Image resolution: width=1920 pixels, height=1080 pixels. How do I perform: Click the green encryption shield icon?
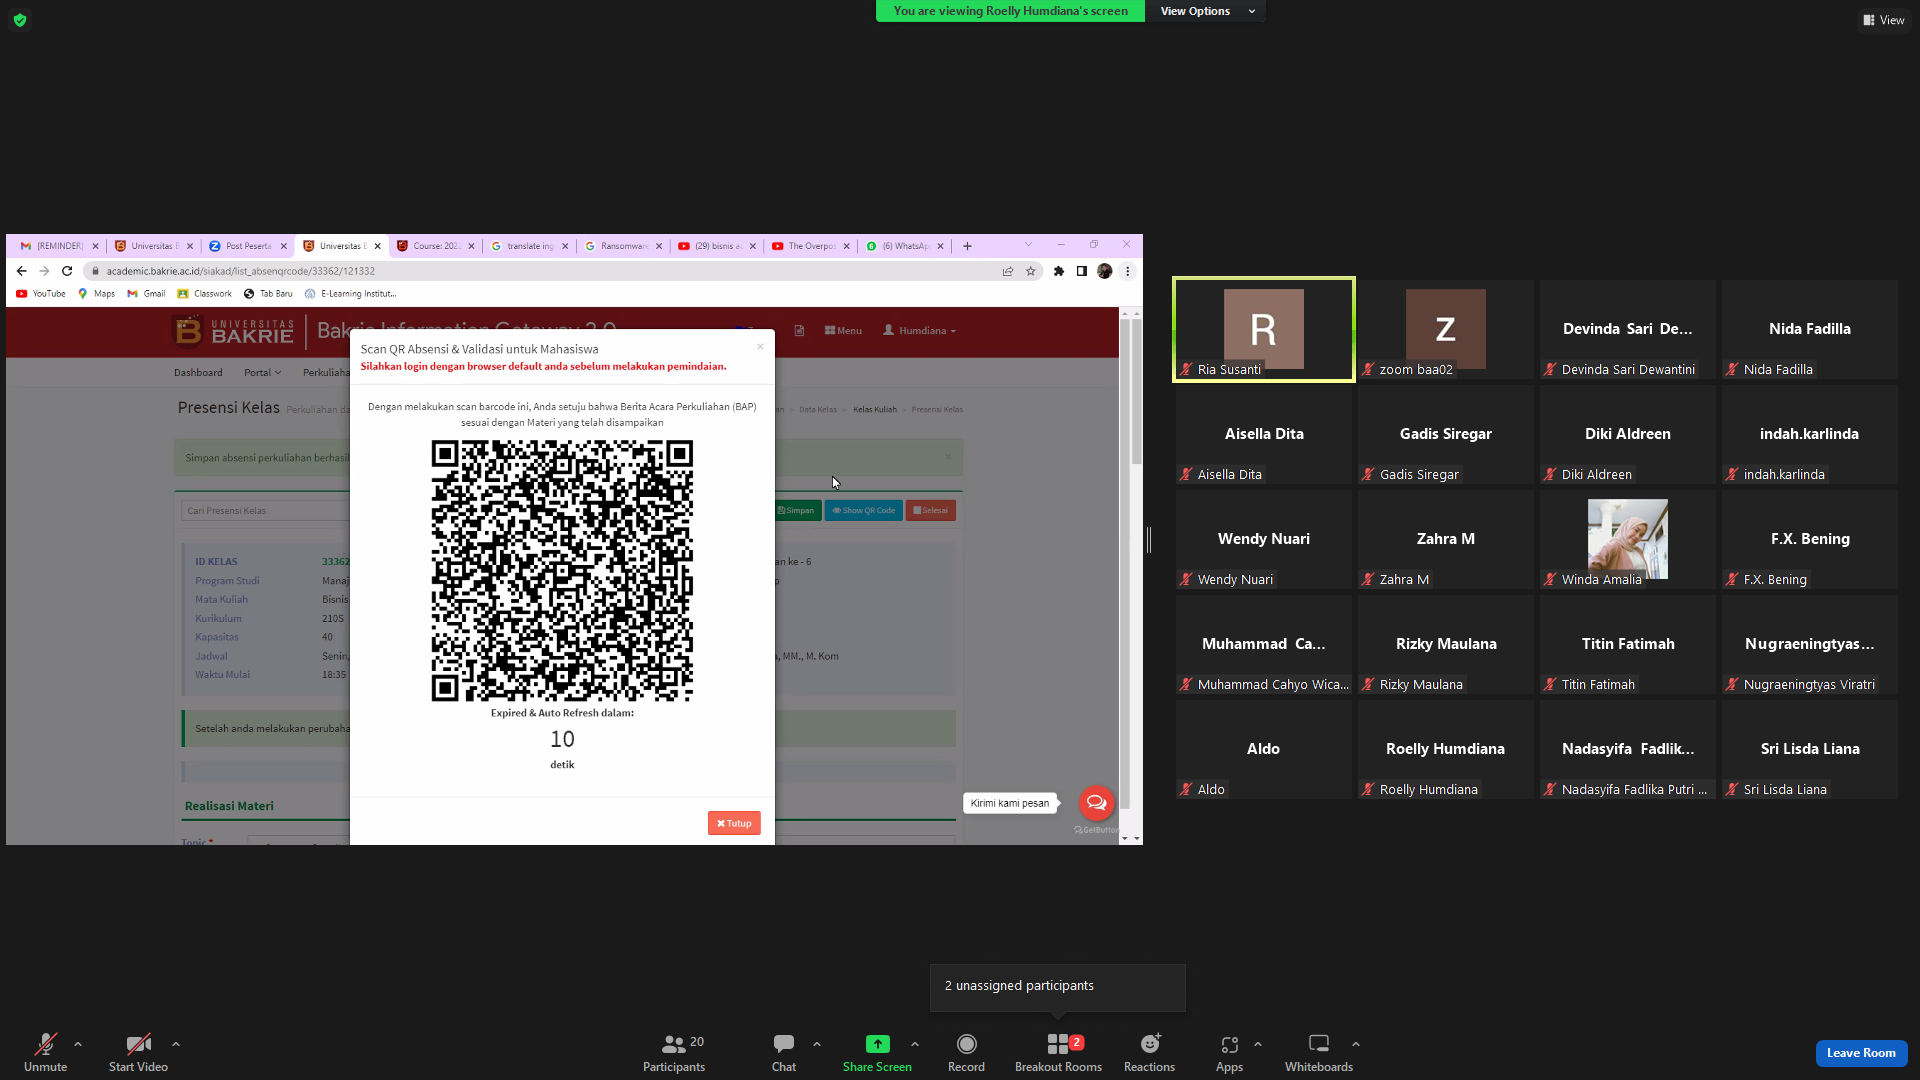tap(20, 20)
